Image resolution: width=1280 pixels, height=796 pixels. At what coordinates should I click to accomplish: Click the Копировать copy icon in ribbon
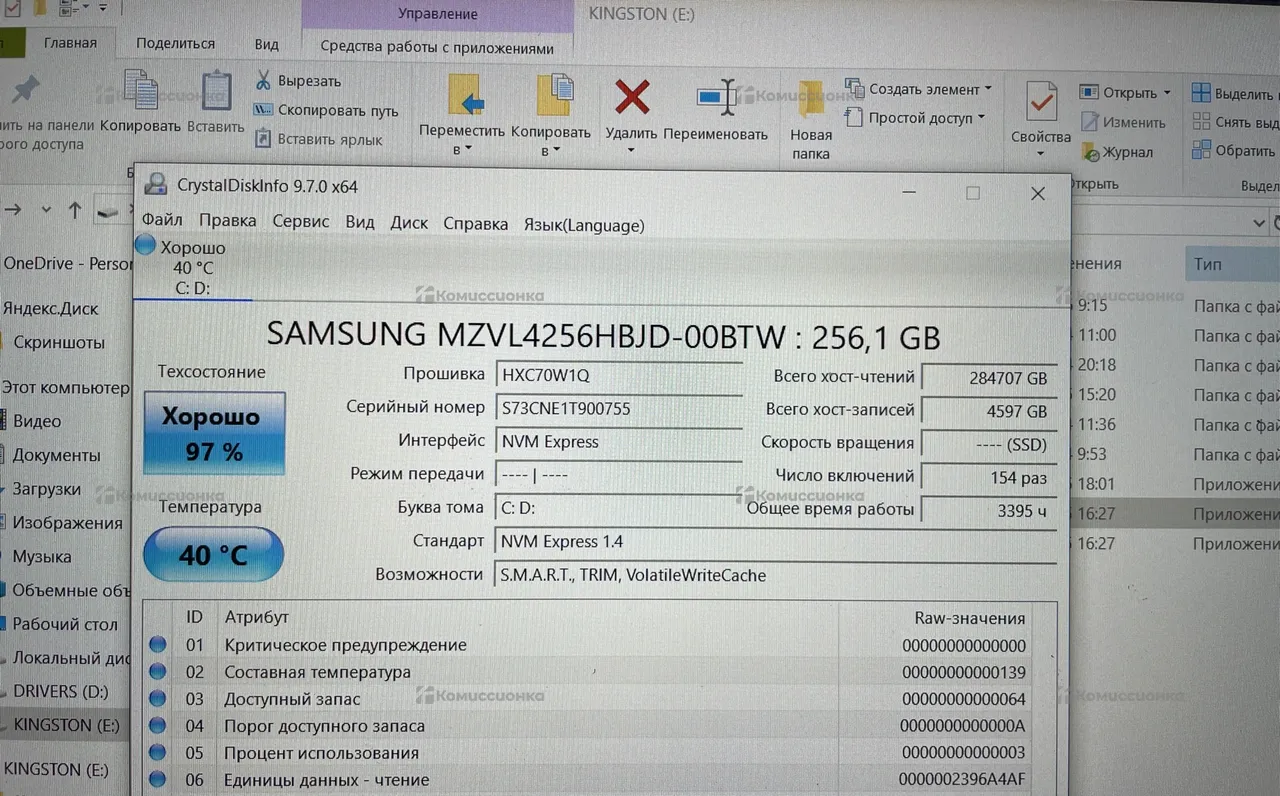(140, 93)
